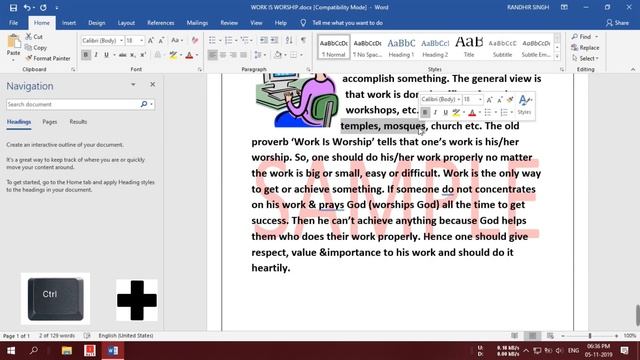Open the notification center icon

624,351
